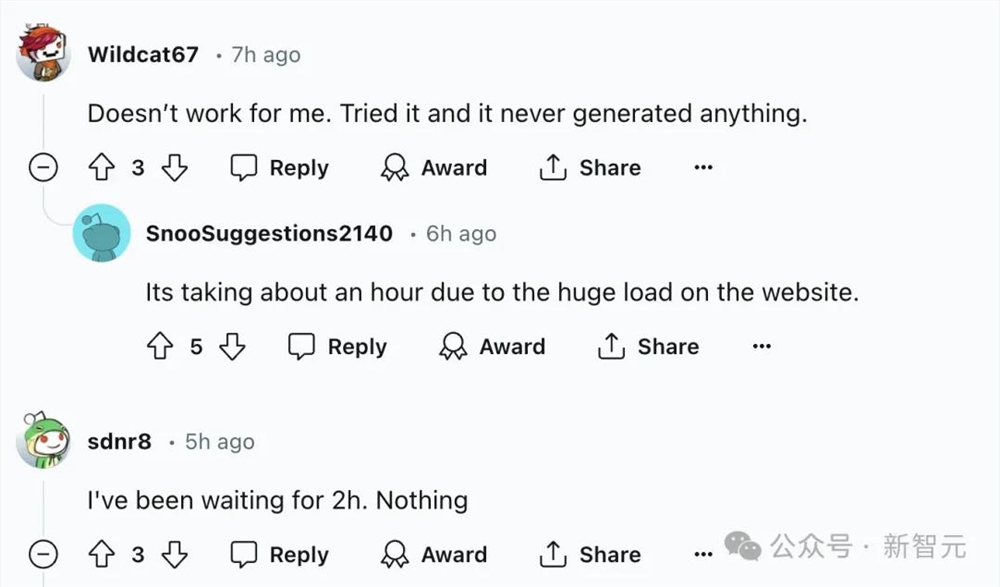Award sdnr8's comment
Viewport: 1000px width, 587px height.
(434, 555)
